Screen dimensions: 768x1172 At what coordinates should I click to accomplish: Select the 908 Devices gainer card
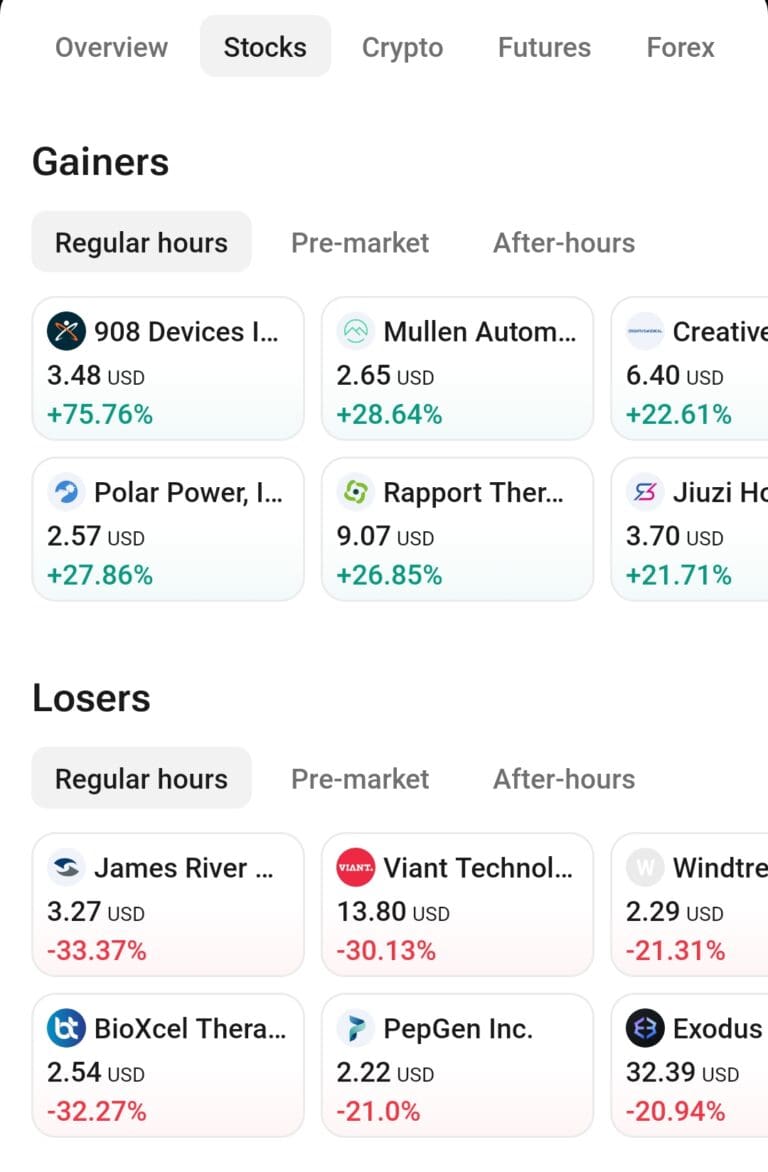tap(167, 367)
